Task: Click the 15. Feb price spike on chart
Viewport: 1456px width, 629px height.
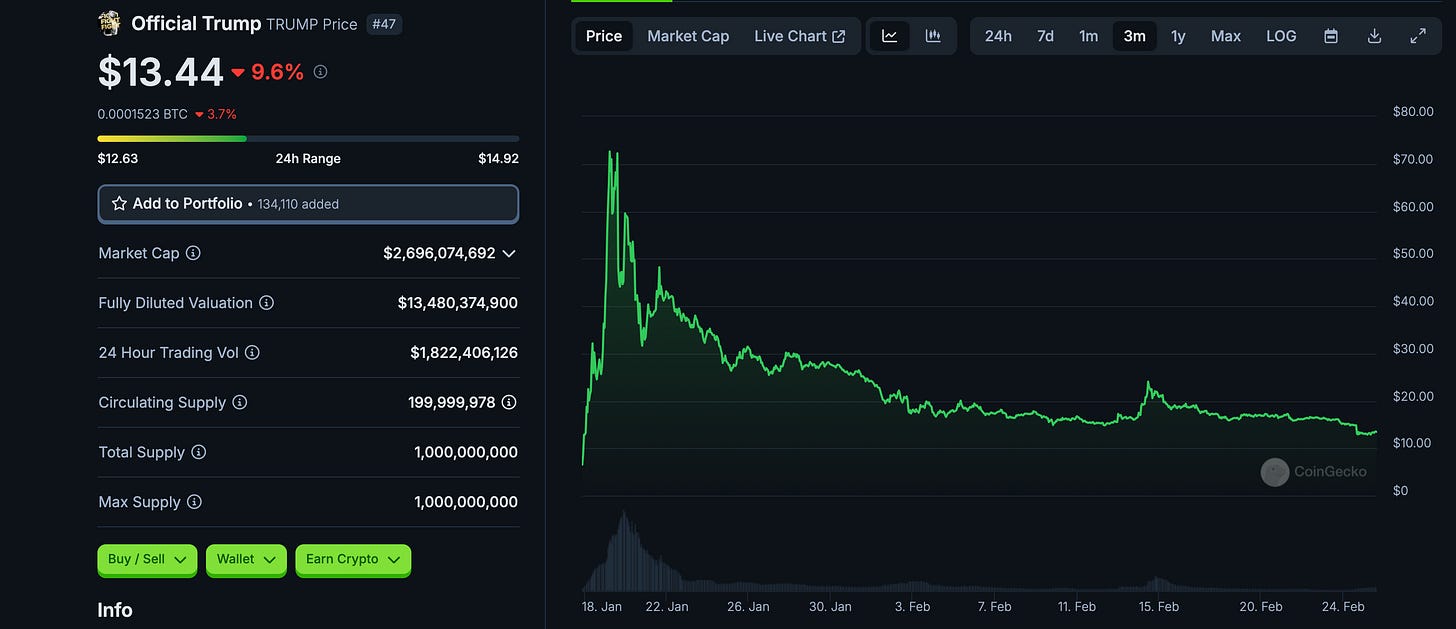Action: click(x=1149, y=384)
